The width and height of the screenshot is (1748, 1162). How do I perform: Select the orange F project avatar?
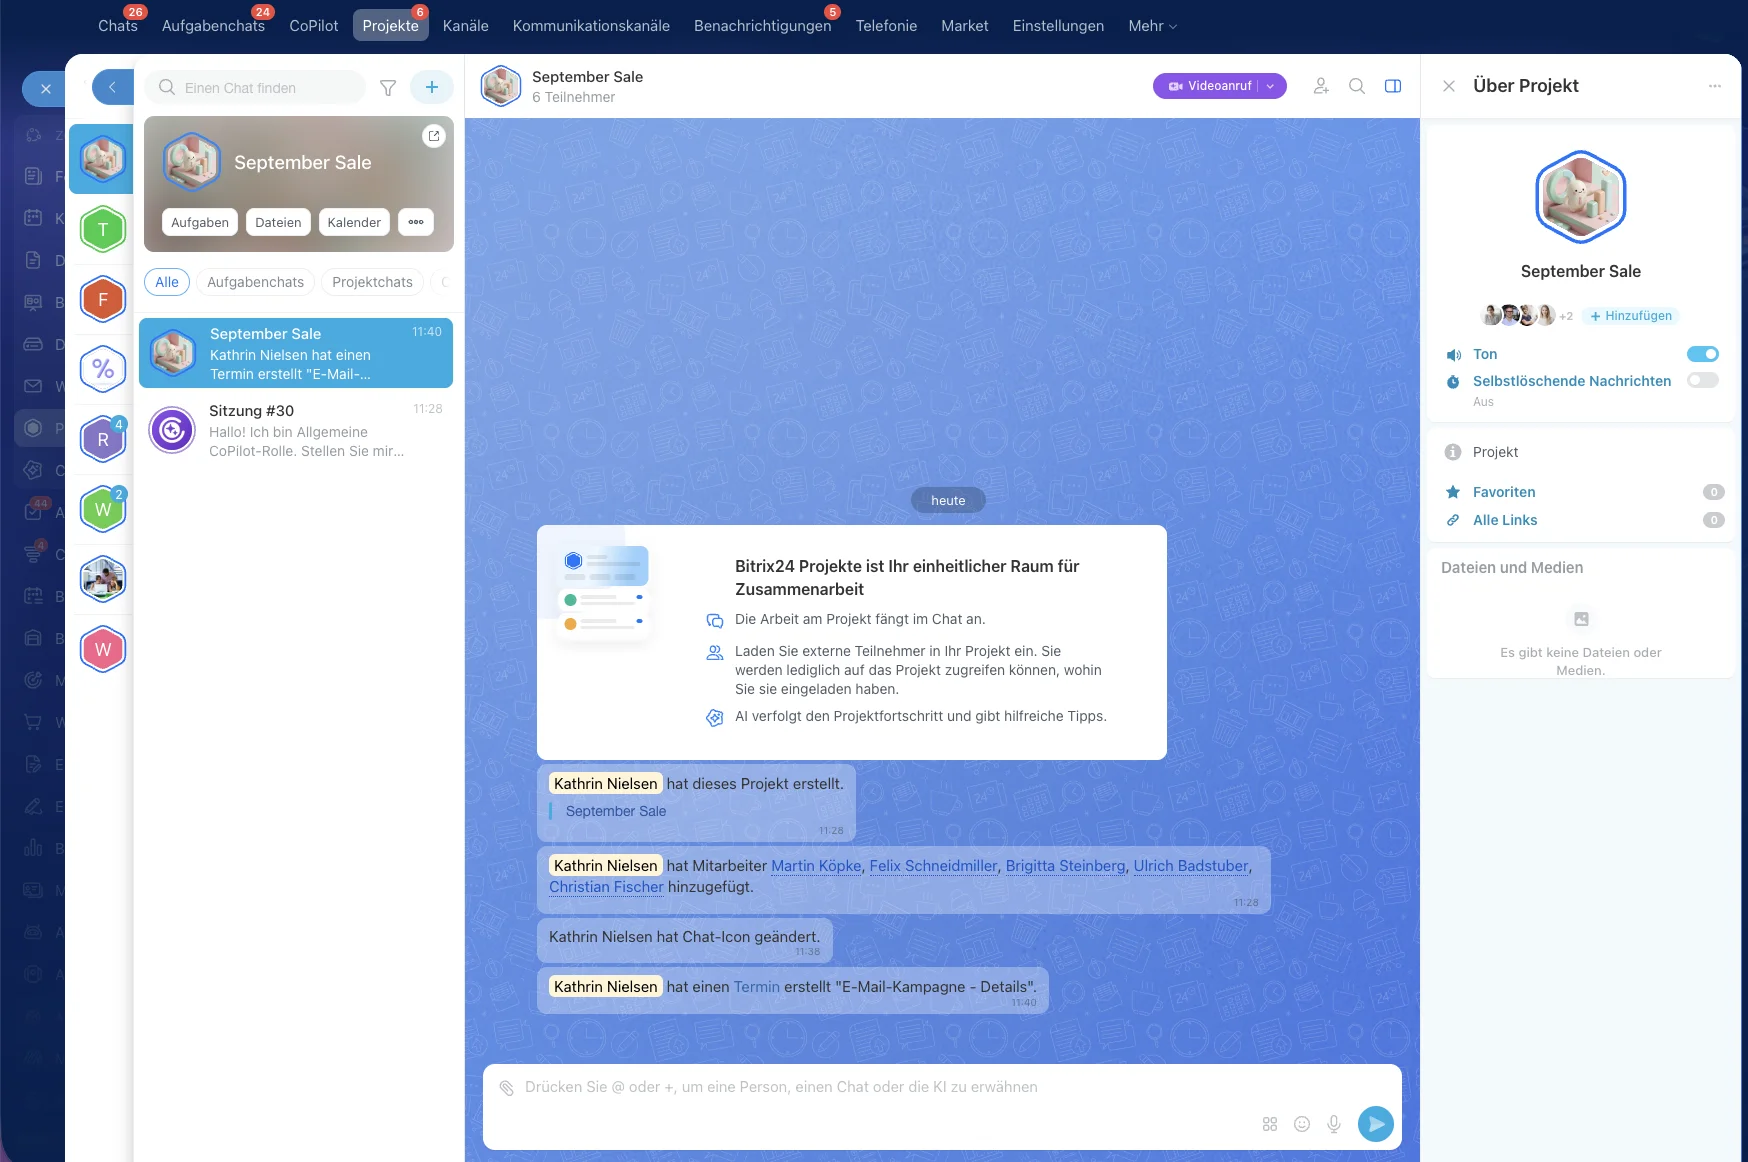pos(103,300)
